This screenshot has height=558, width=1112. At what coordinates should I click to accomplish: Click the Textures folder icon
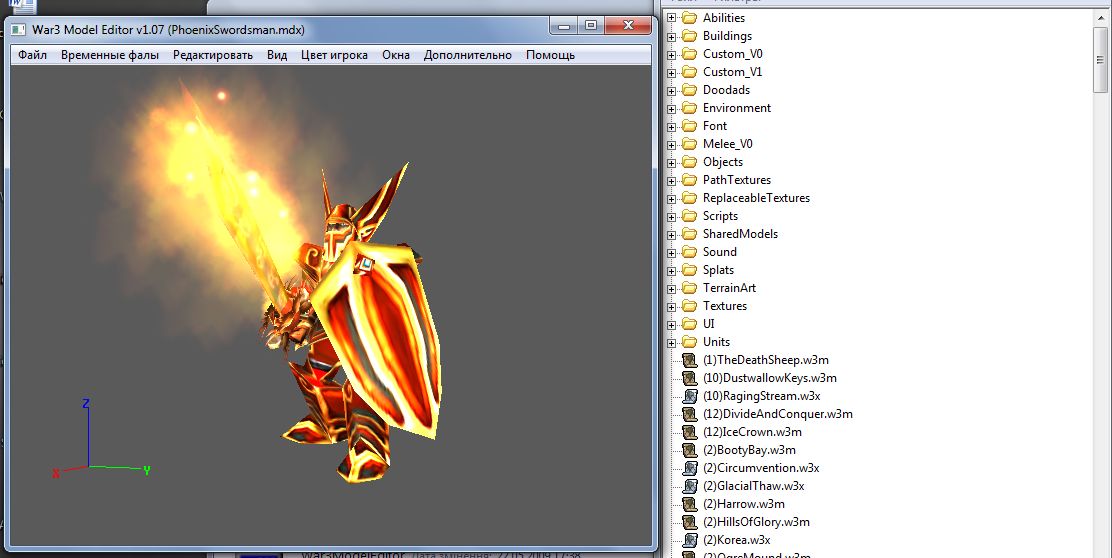[x=689, y=306]
